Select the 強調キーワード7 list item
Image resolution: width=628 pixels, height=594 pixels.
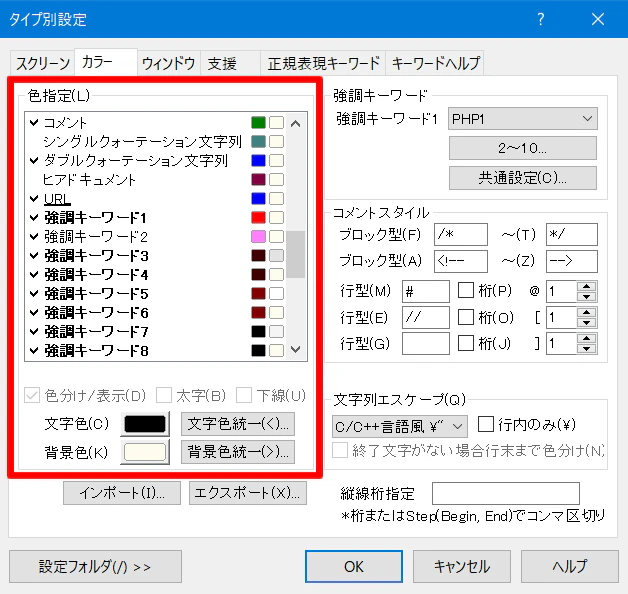[156, 332]
